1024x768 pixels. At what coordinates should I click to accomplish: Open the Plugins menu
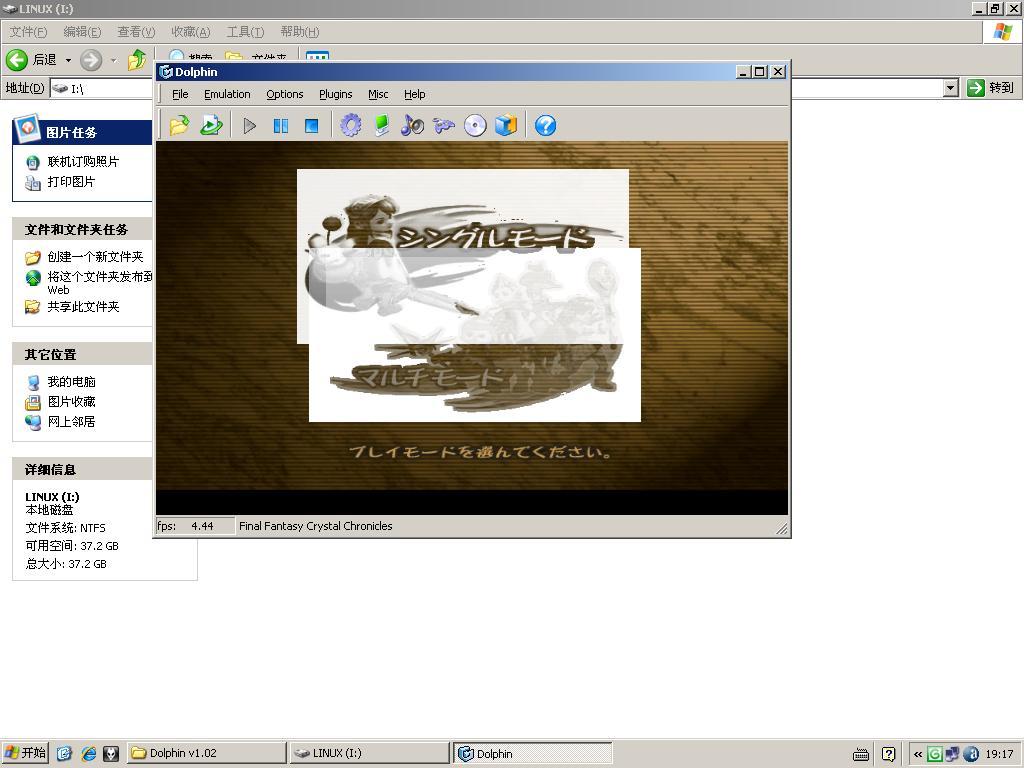tap(336, 94)
